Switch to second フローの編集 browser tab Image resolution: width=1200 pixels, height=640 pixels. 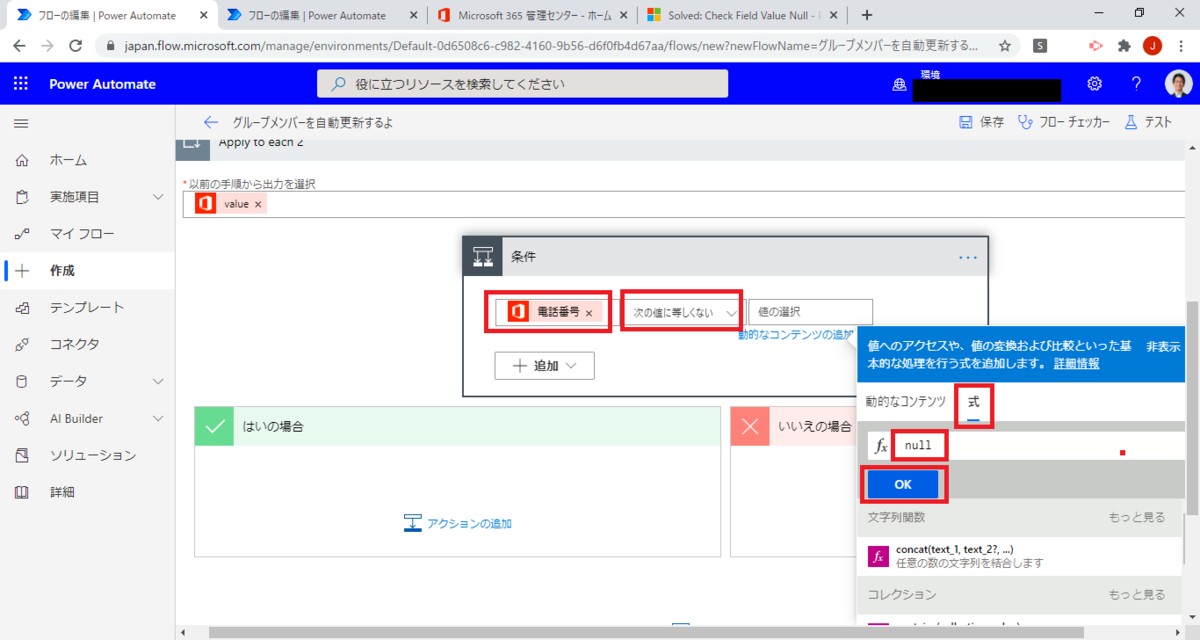324,15
